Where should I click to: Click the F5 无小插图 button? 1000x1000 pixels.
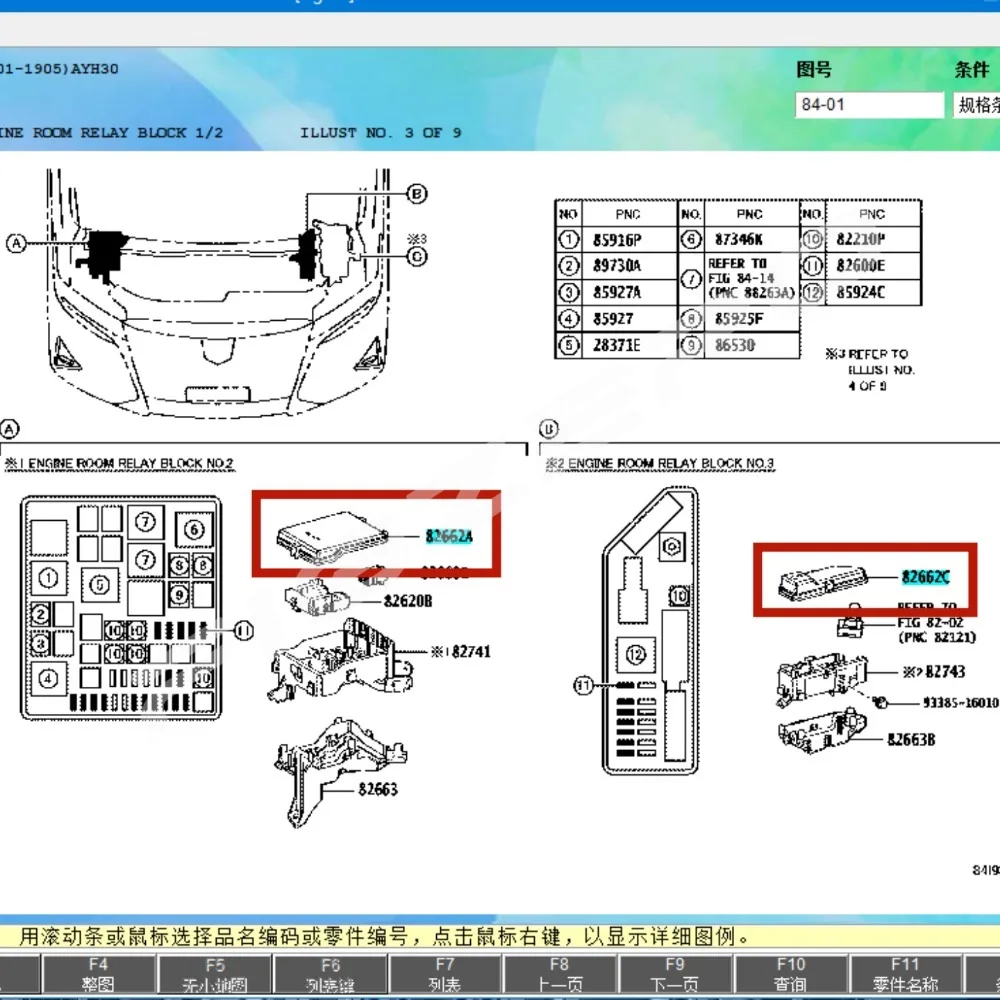click(215, 974)
